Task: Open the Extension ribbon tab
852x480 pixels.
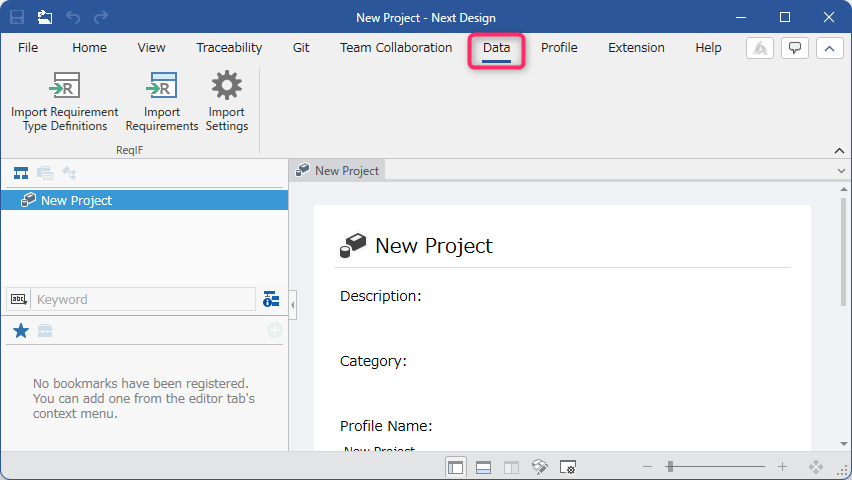Action: click(636, 48)
